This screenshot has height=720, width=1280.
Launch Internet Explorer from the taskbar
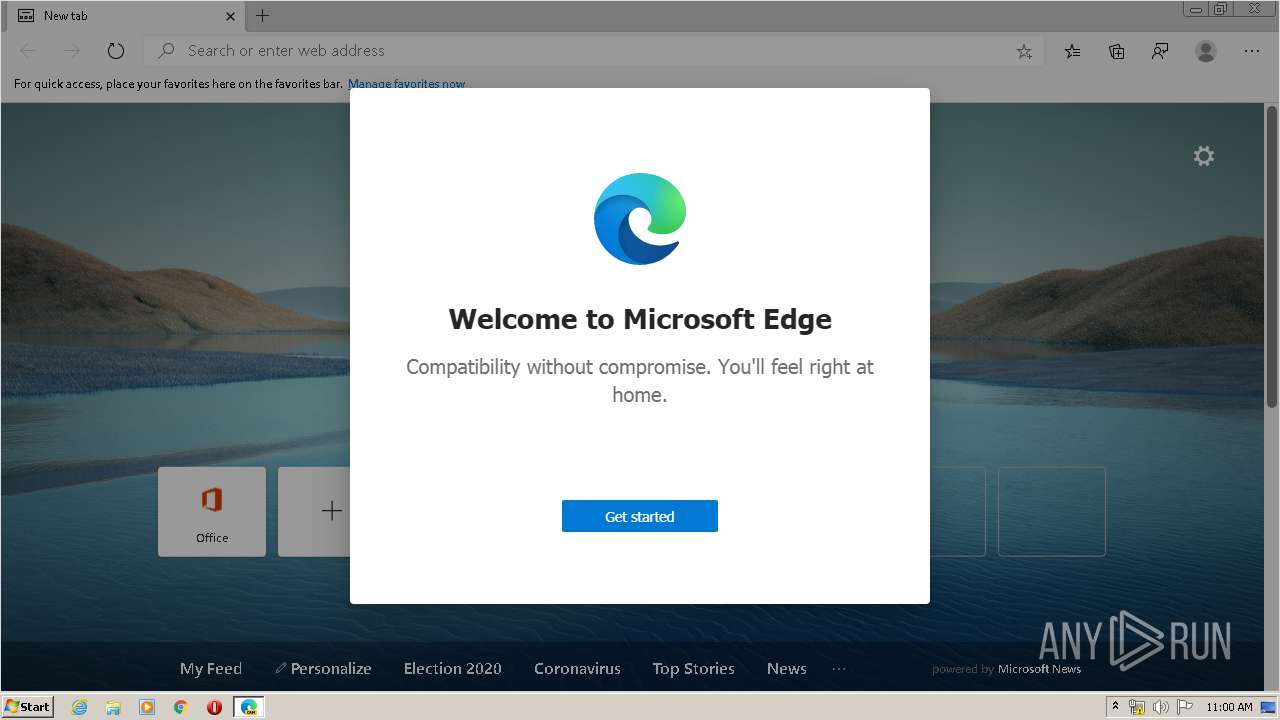[x=79, y=707]
